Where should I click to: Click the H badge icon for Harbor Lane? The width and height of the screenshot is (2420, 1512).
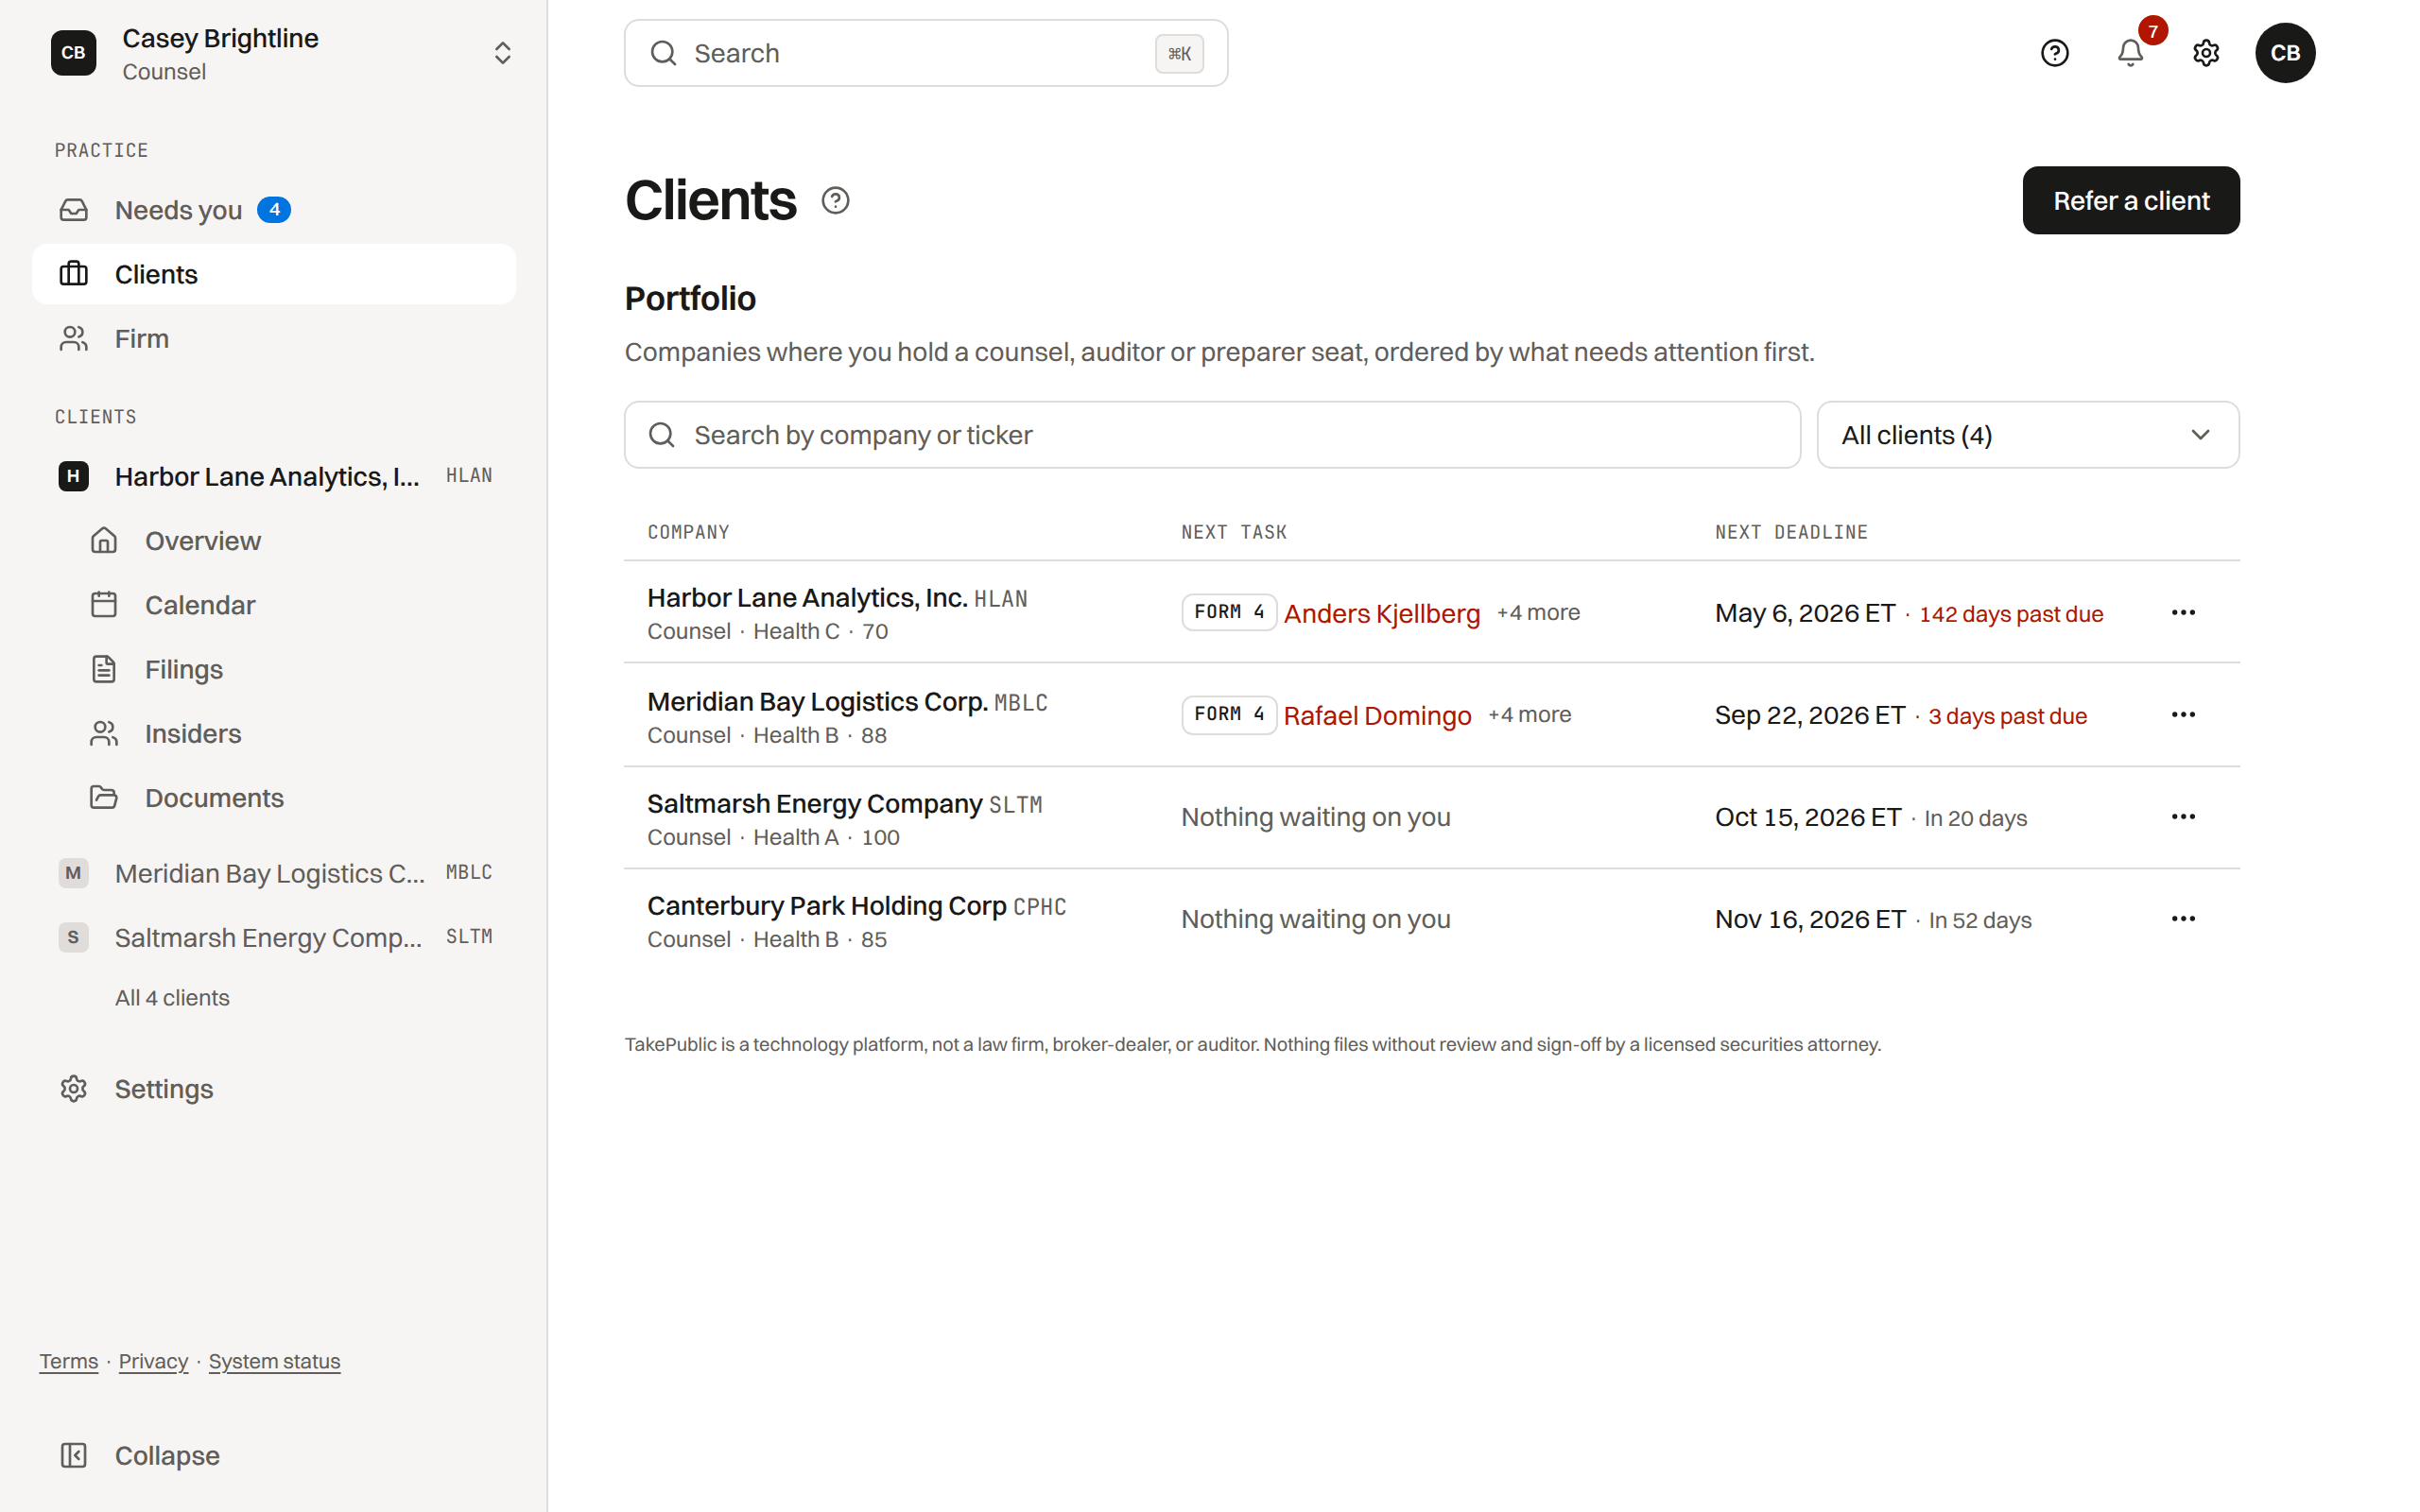(x=73, y=476)
